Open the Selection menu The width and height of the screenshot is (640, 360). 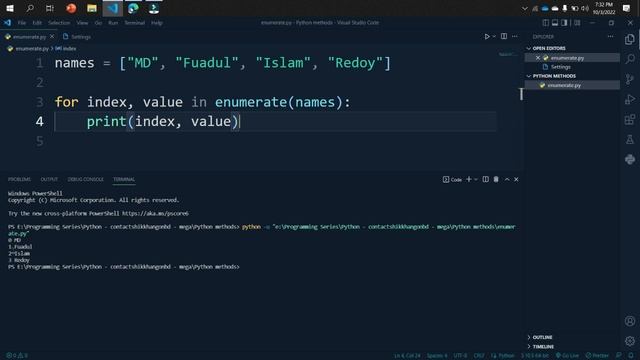tap(59, 23)
